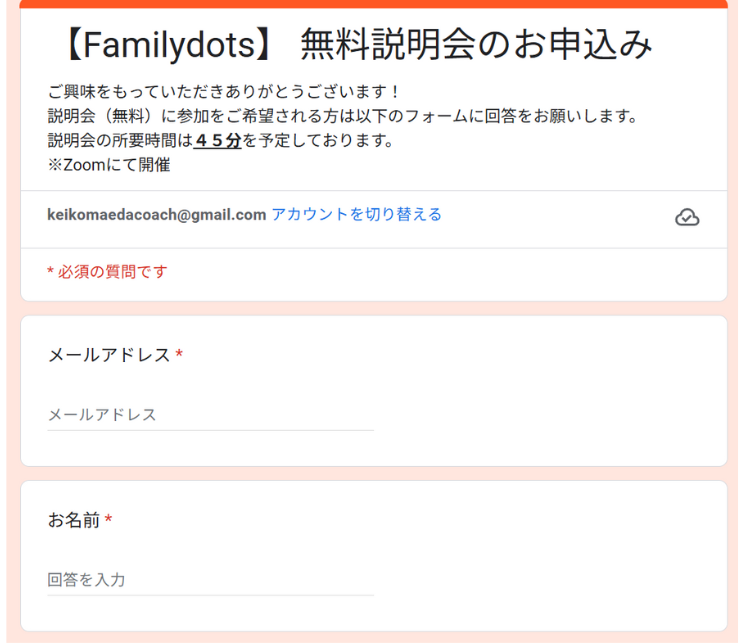
Task: Click the ご興味をもっていただき greeting line
Action: (223, 92)
